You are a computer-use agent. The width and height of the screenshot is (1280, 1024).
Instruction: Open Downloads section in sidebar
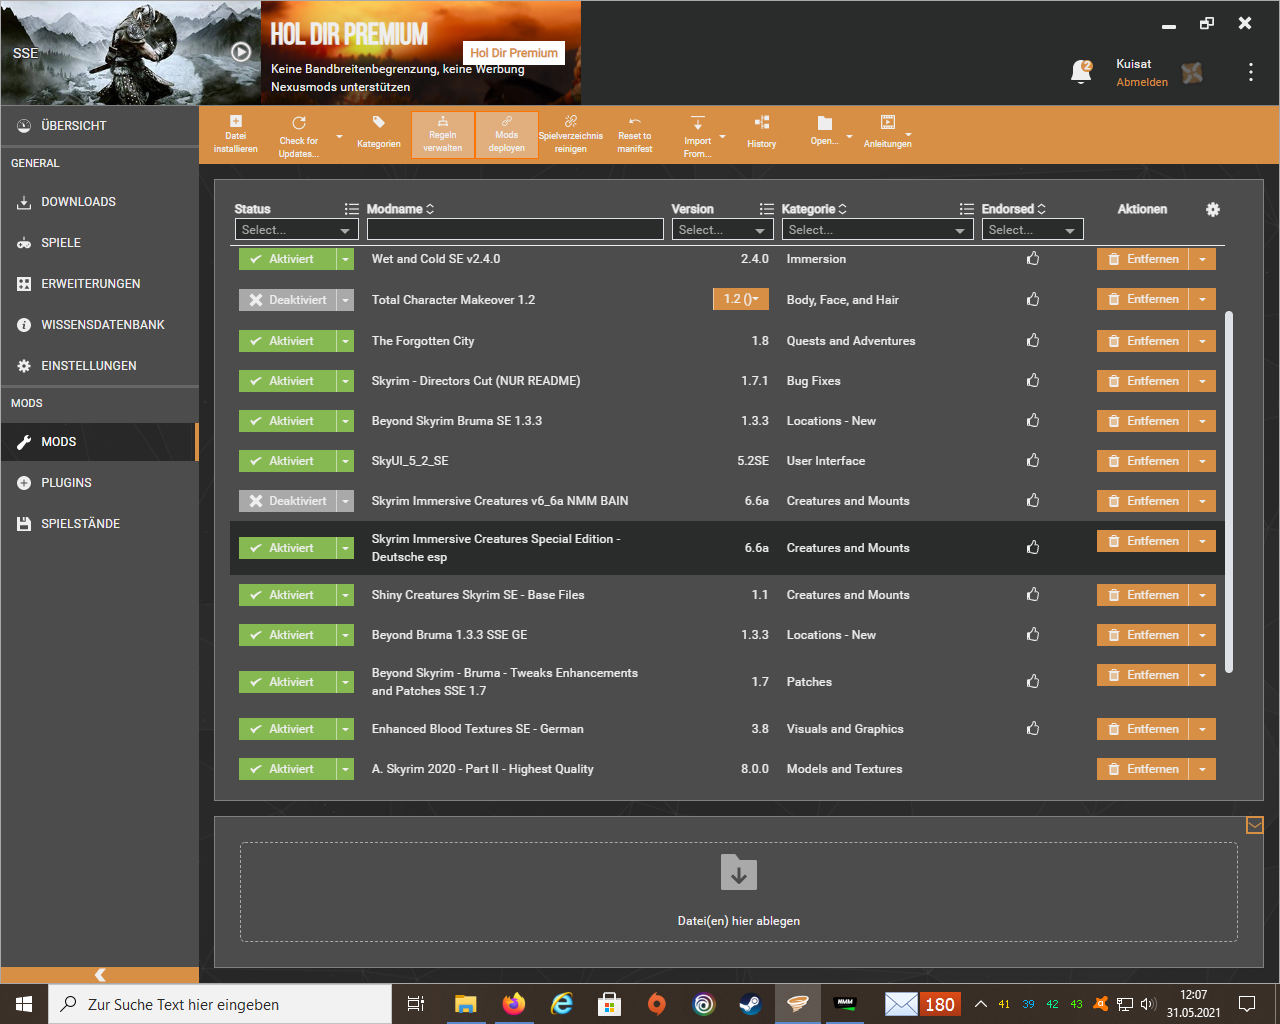tap(78, 202)
